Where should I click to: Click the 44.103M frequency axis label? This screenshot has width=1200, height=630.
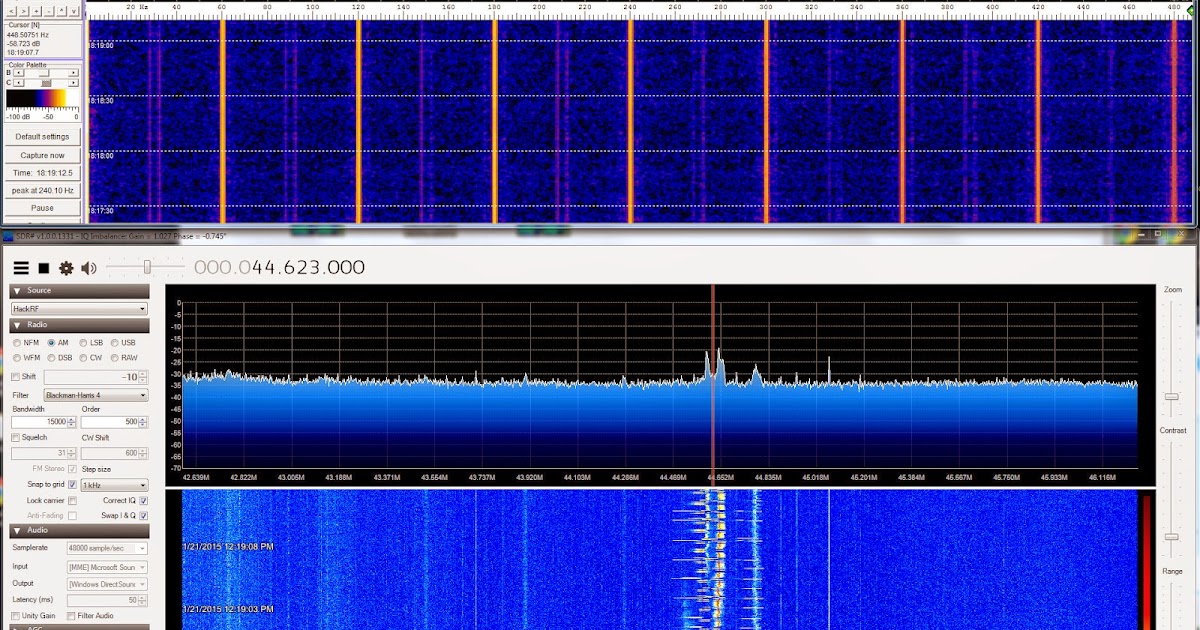(x=575, y=477)
